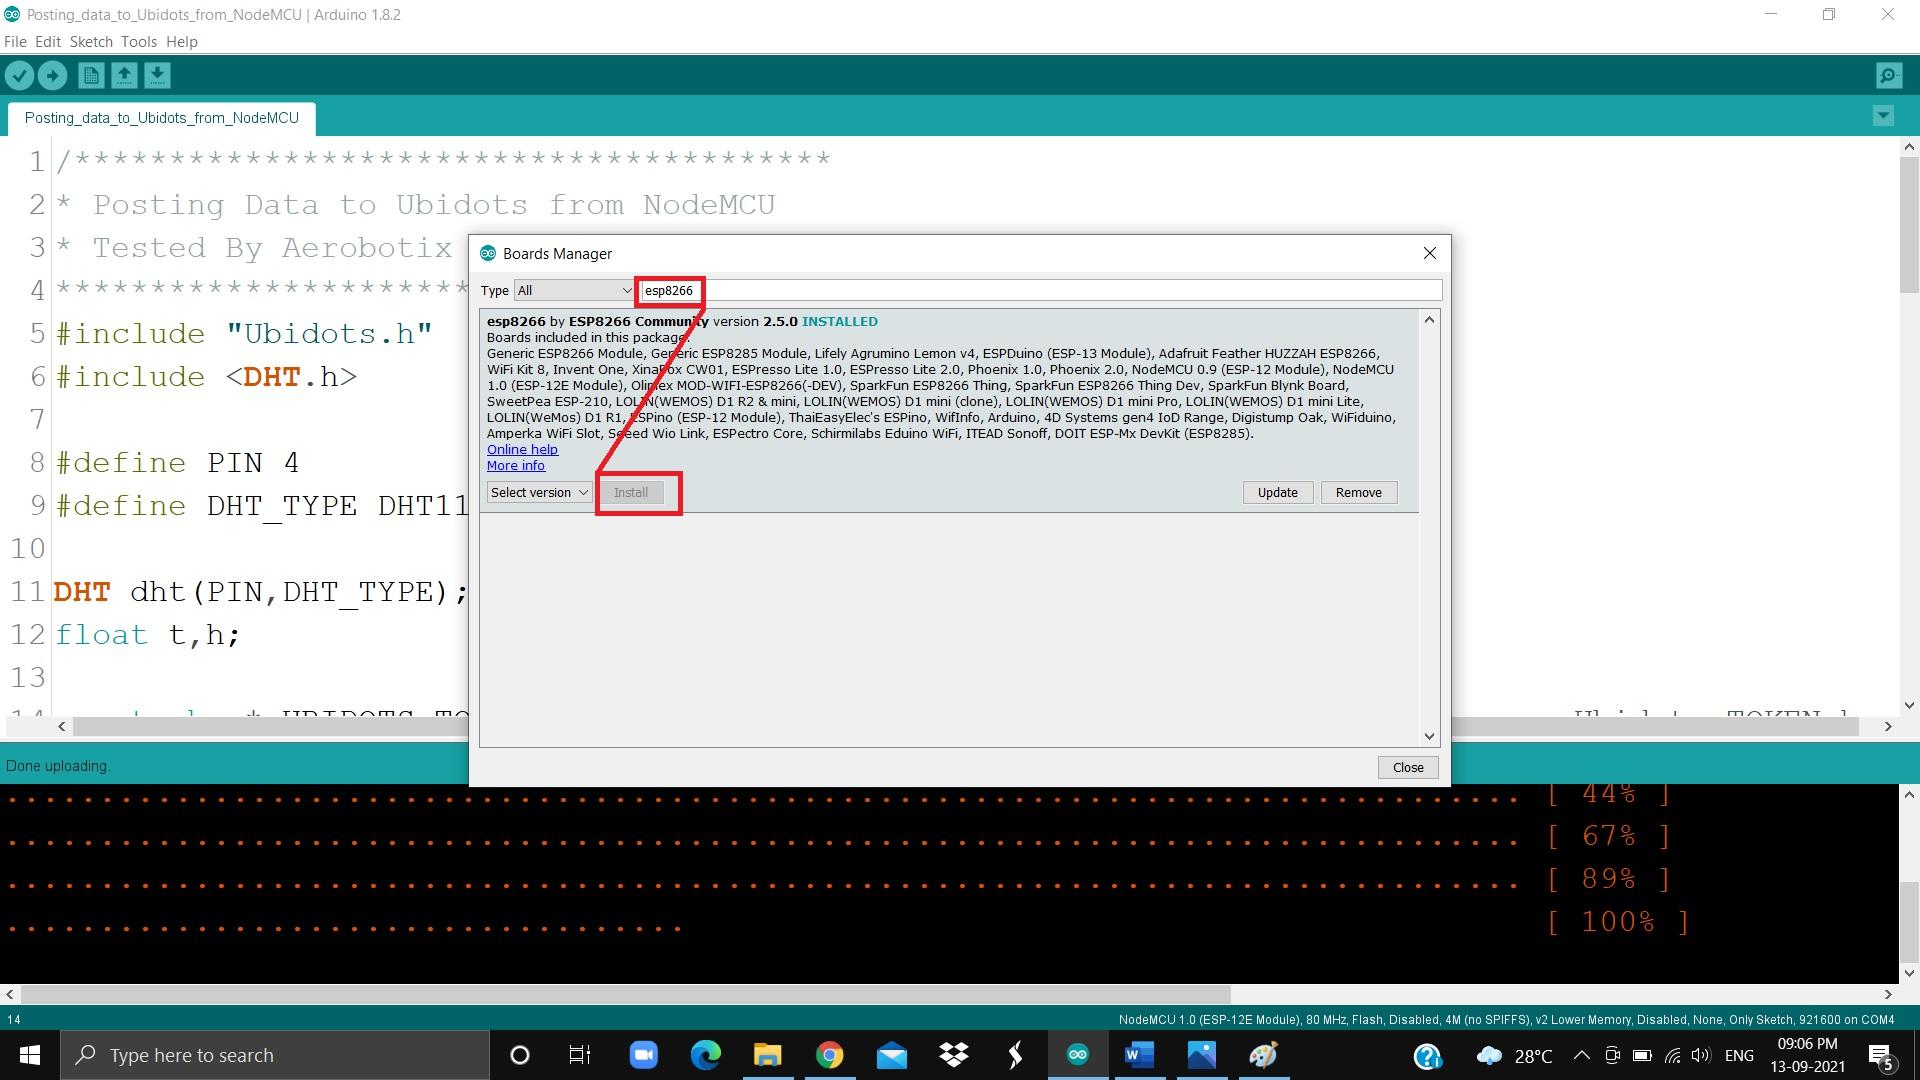
Task: Click the console scroll down arrow
Action: click(1908, 973)
